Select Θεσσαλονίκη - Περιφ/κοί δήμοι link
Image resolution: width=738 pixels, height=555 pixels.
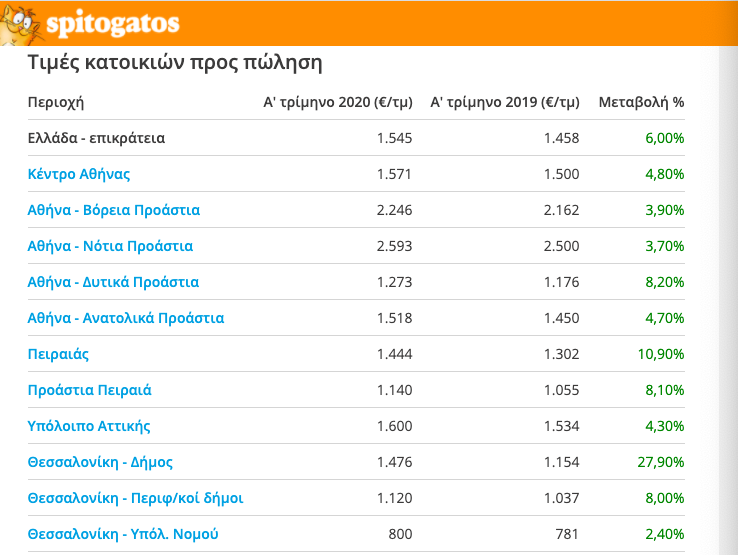click(x=136, y=498)
